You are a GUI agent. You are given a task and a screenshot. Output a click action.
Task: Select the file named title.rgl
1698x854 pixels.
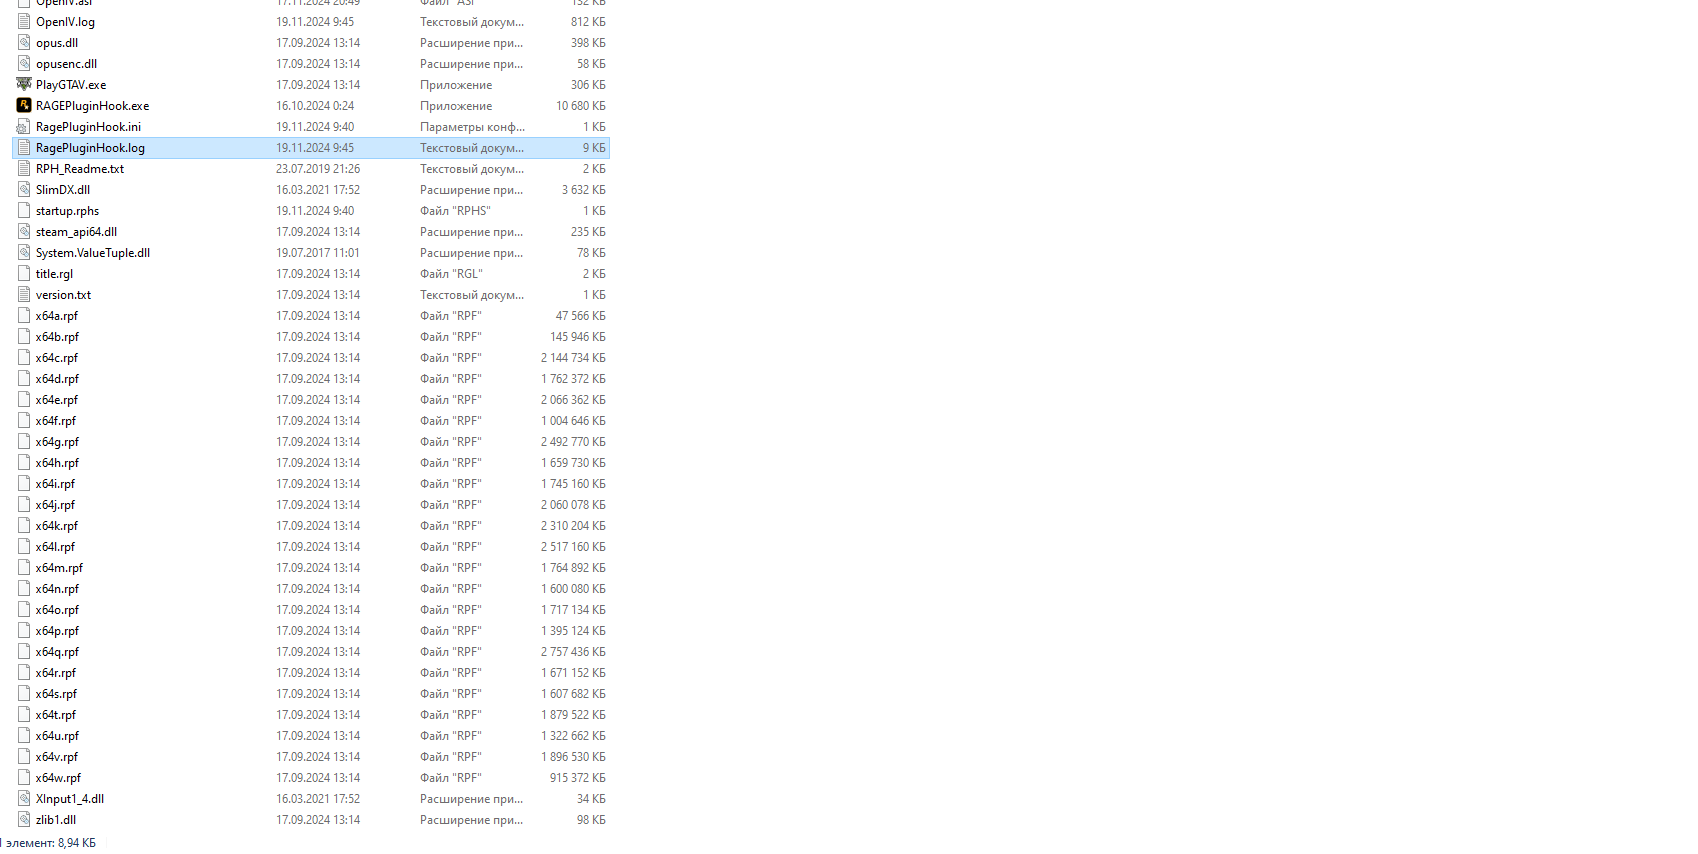click(x=54, y=274)
